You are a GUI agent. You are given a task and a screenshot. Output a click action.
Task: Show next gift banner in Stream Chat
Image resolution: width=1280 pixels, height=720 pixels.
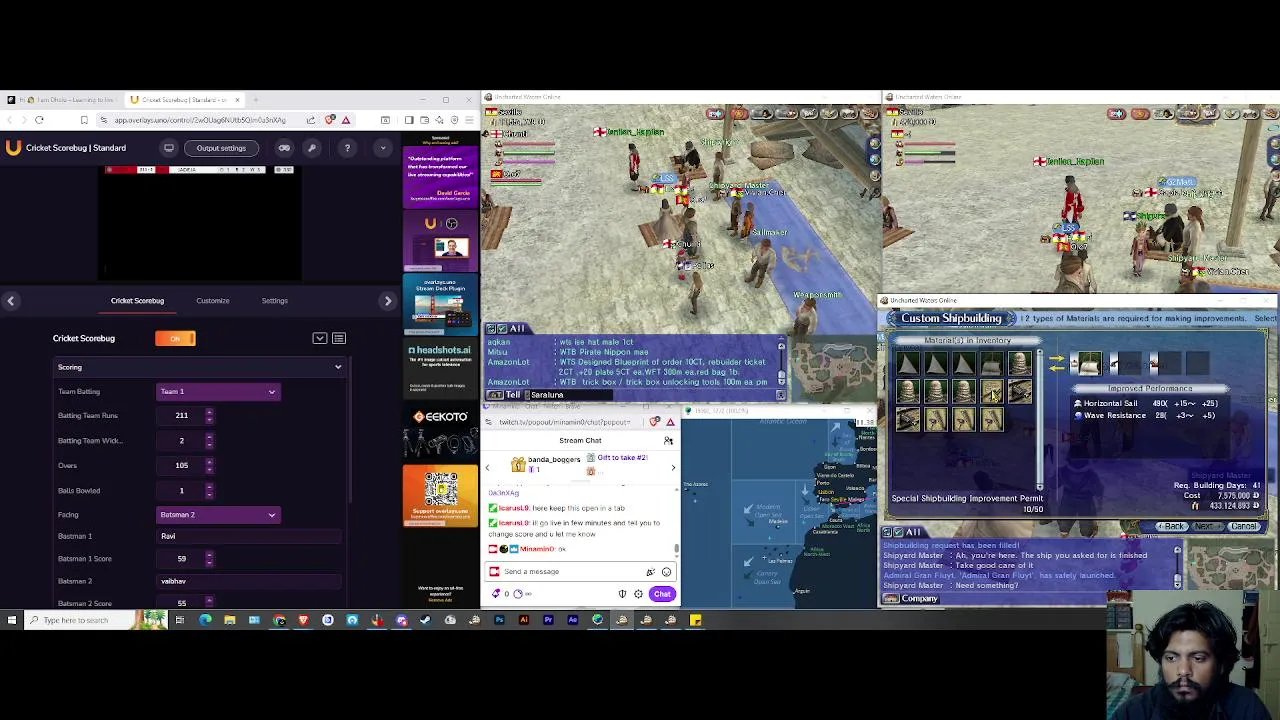673,468
